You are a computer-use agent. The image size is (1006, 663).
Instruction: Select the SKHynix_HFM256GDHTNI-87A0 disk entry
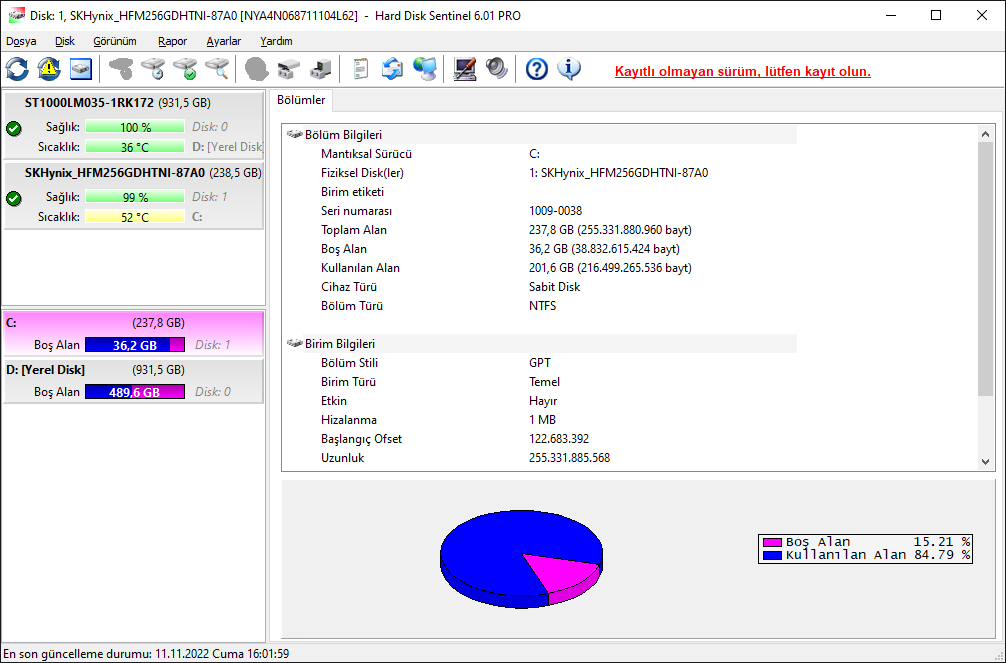point(134,196)
